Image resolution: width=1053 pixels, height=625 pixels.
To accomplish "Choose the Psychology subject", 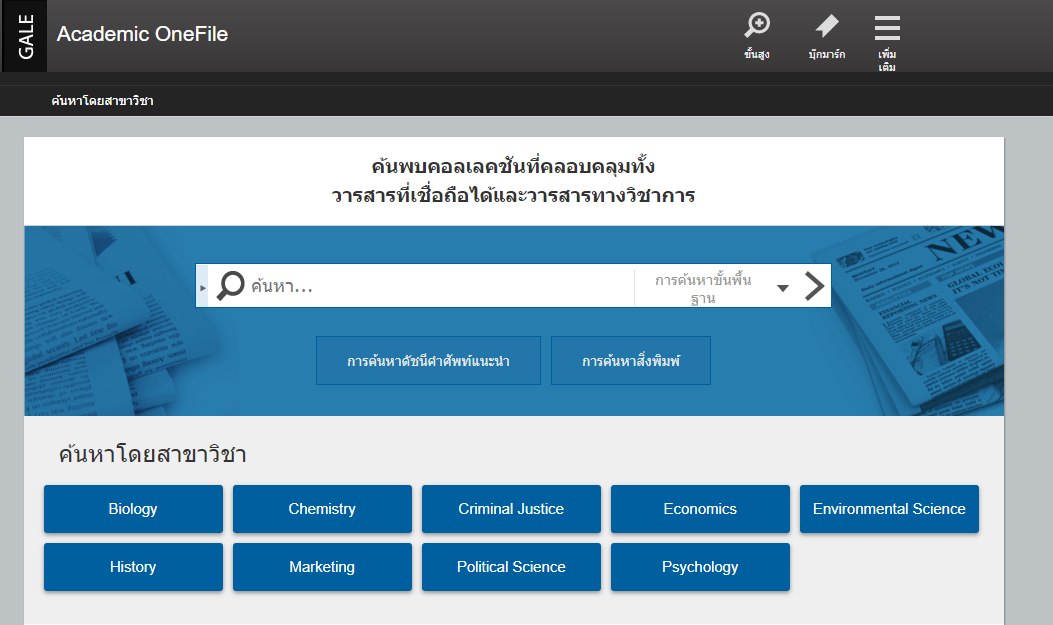I will tap(700, 567).
